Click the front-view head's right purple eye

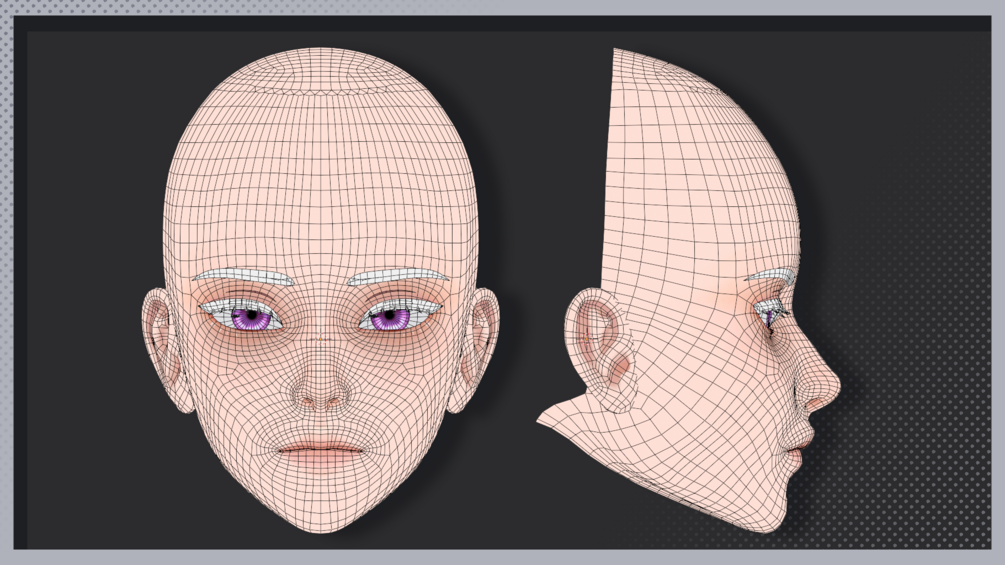390,318
